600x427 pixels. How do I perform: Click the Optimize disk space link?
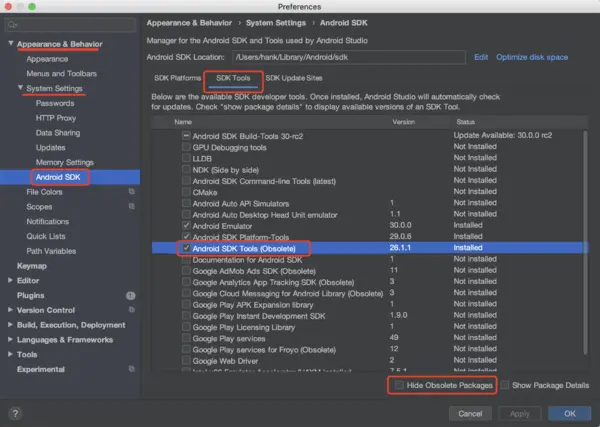pyautogui.click(x=532, y=57)
